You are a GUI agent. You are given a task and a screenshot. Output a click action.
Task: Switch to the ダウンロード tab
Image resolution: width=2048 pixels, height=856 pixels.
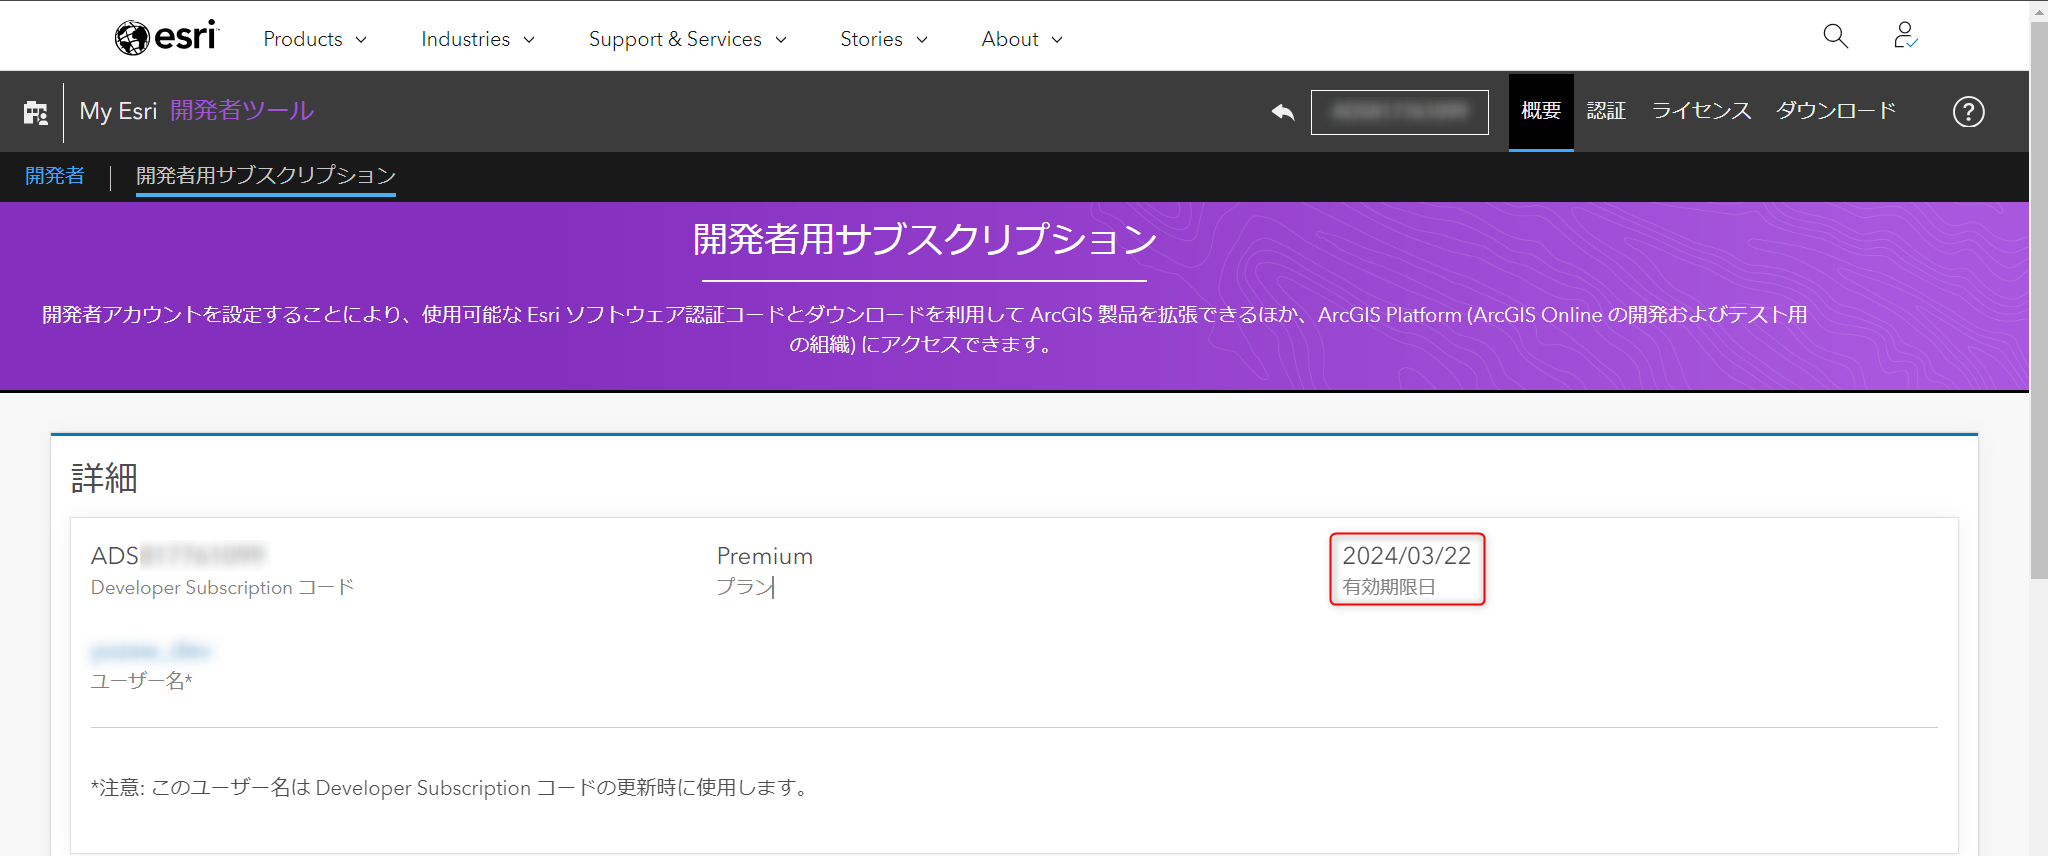(1836, 111)
